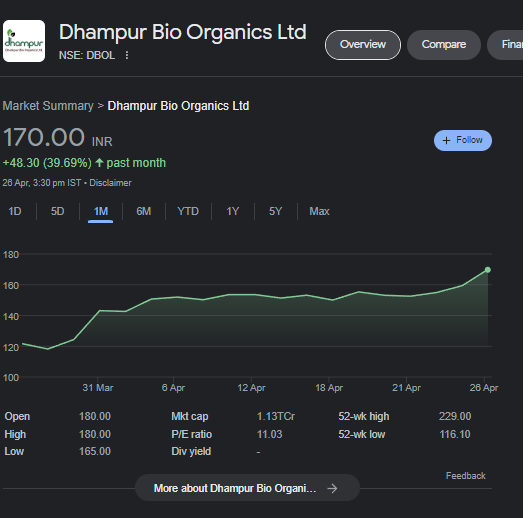Select the 1M chart range
This screenshot has width=528, height=518.
(x=101, y=211)
